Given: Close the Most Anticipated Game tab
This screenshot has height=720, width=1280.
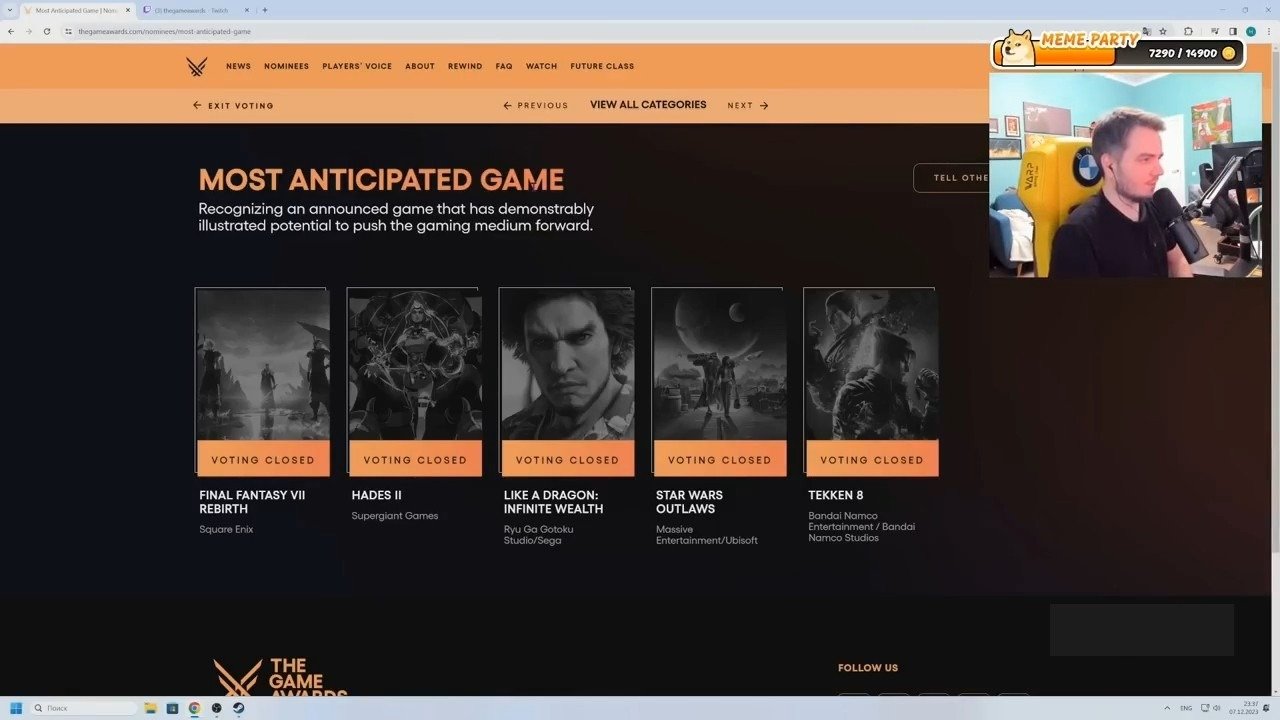Looking at the screenshot, I should point(128,10).
